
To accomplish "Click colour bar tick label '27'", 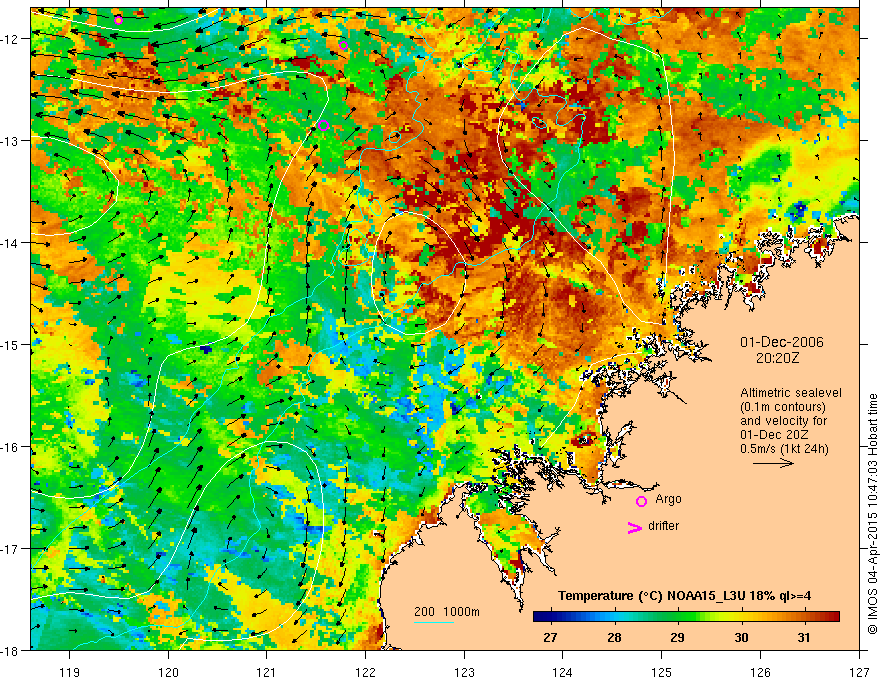I will (x=551, y=637).
